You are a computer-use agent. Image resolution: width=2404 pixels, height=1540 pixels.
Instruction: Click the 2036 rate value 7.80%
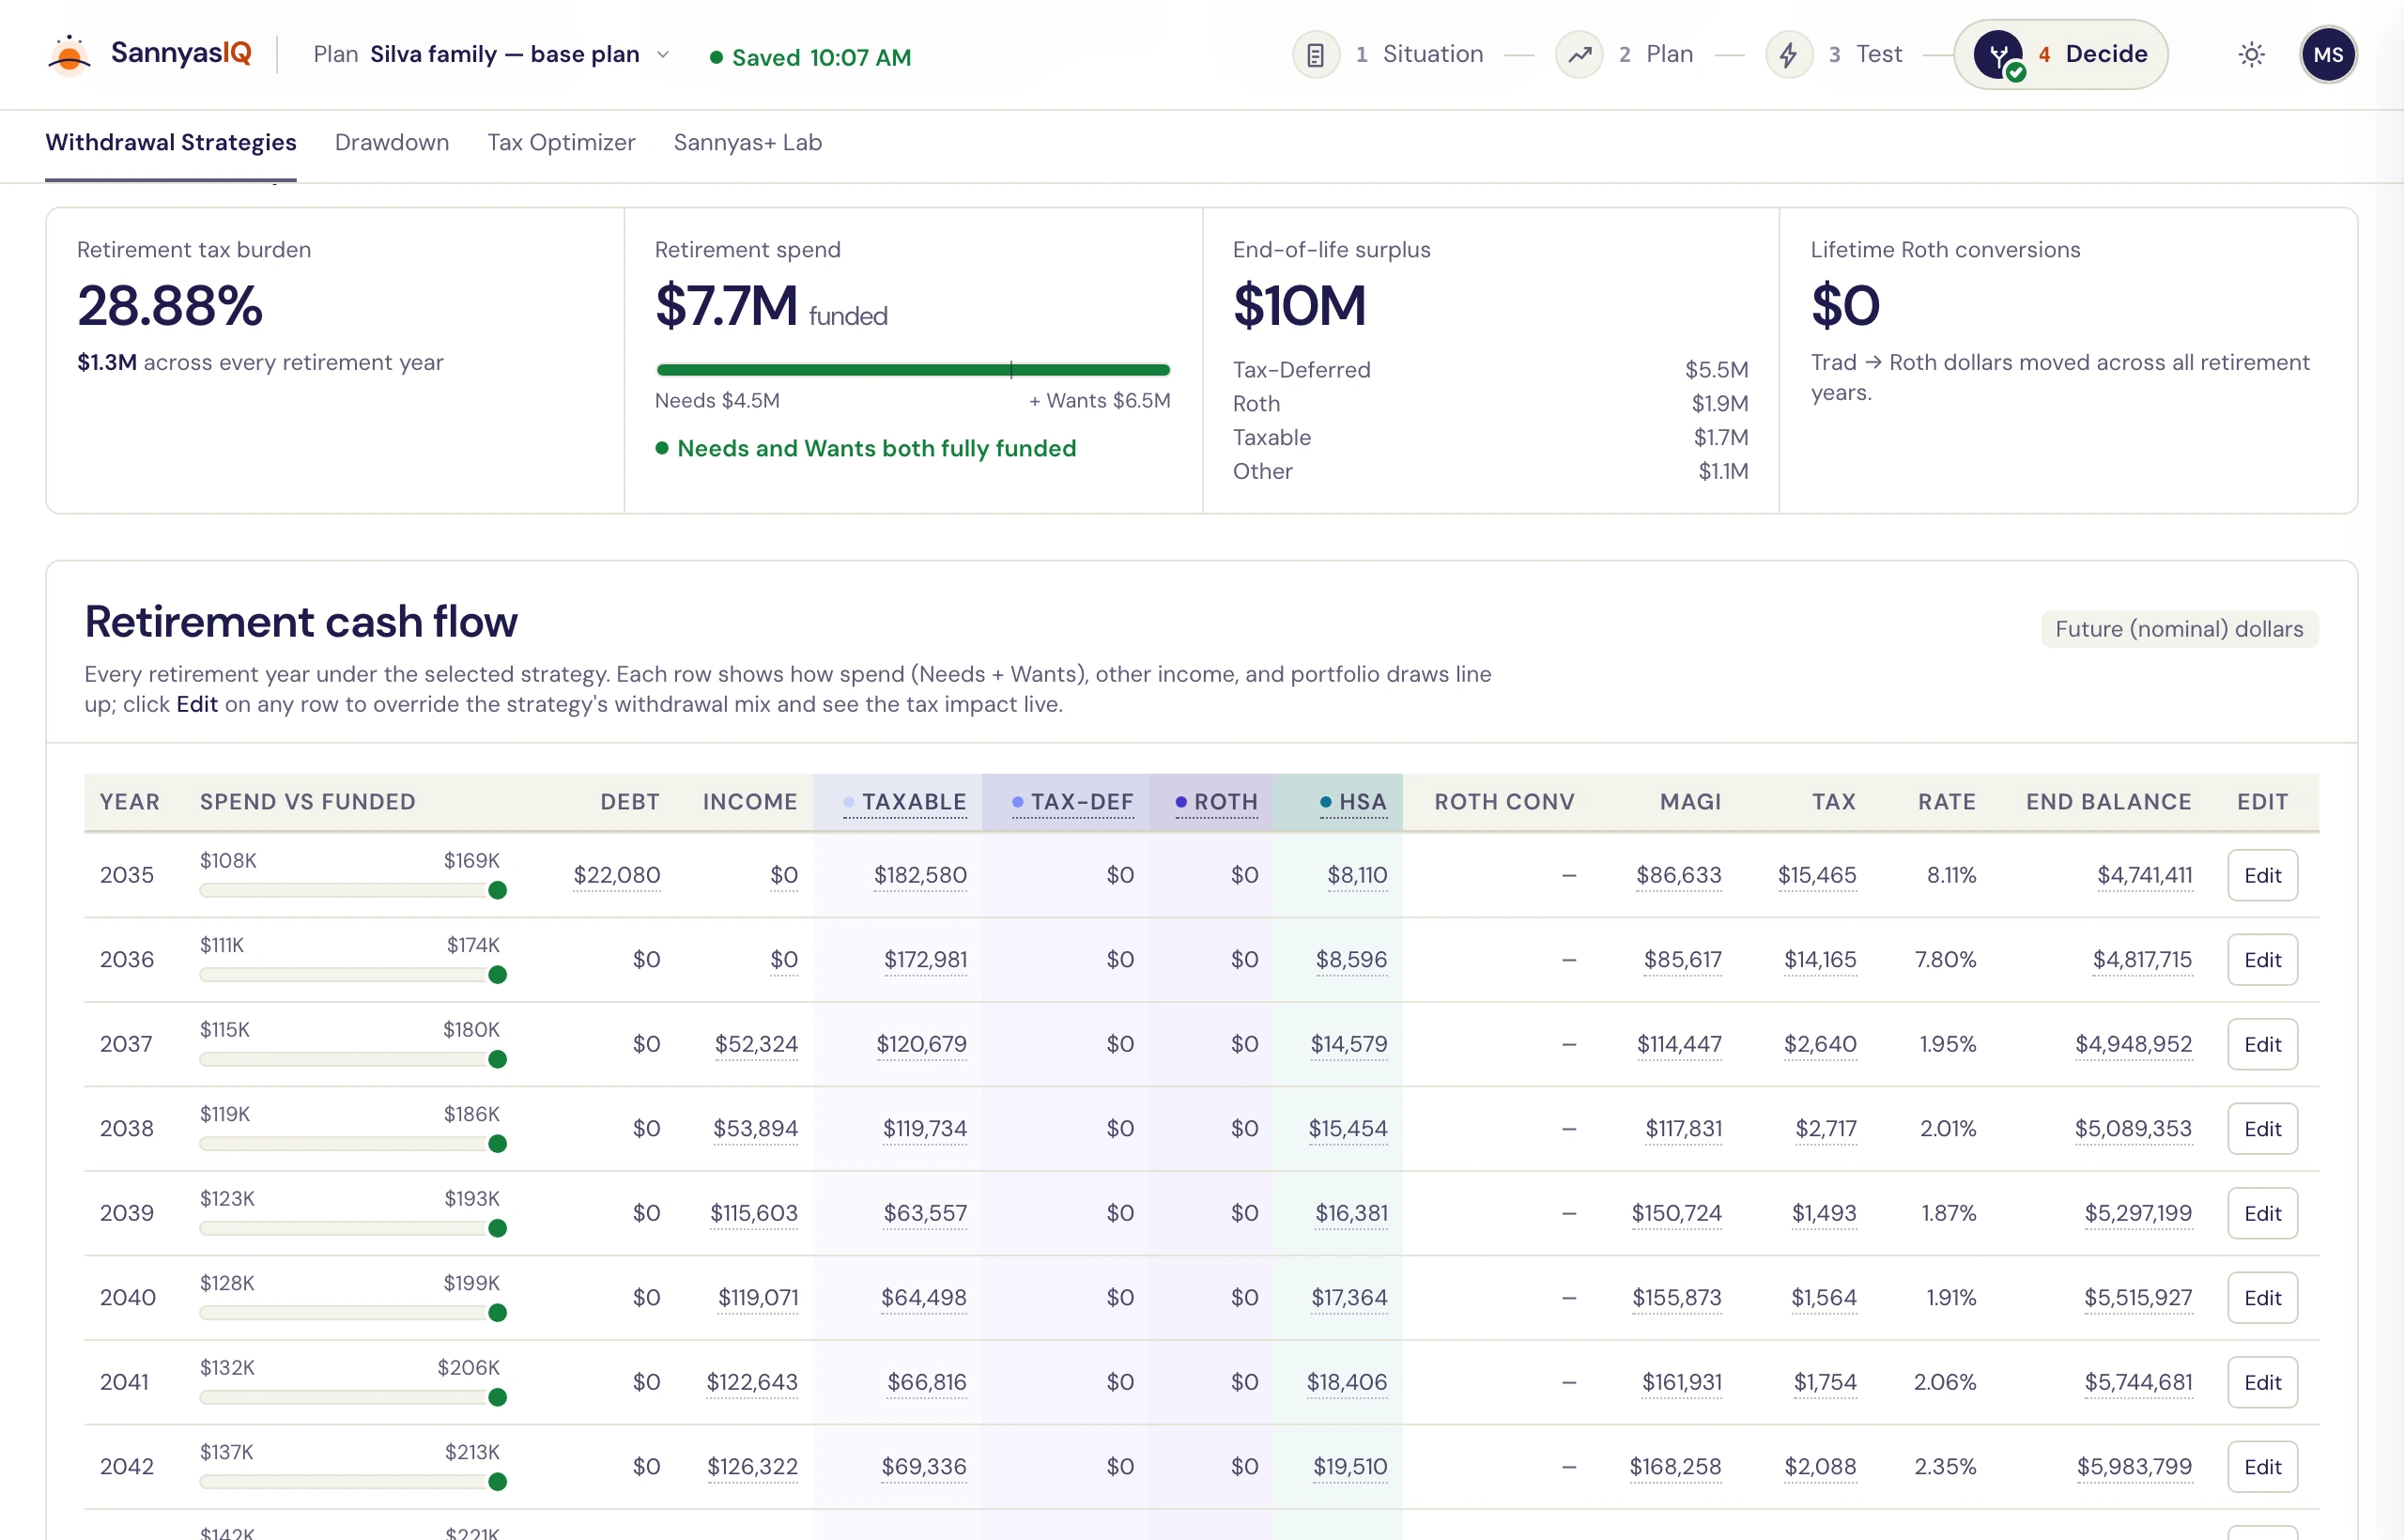(x=1944, y=960)
